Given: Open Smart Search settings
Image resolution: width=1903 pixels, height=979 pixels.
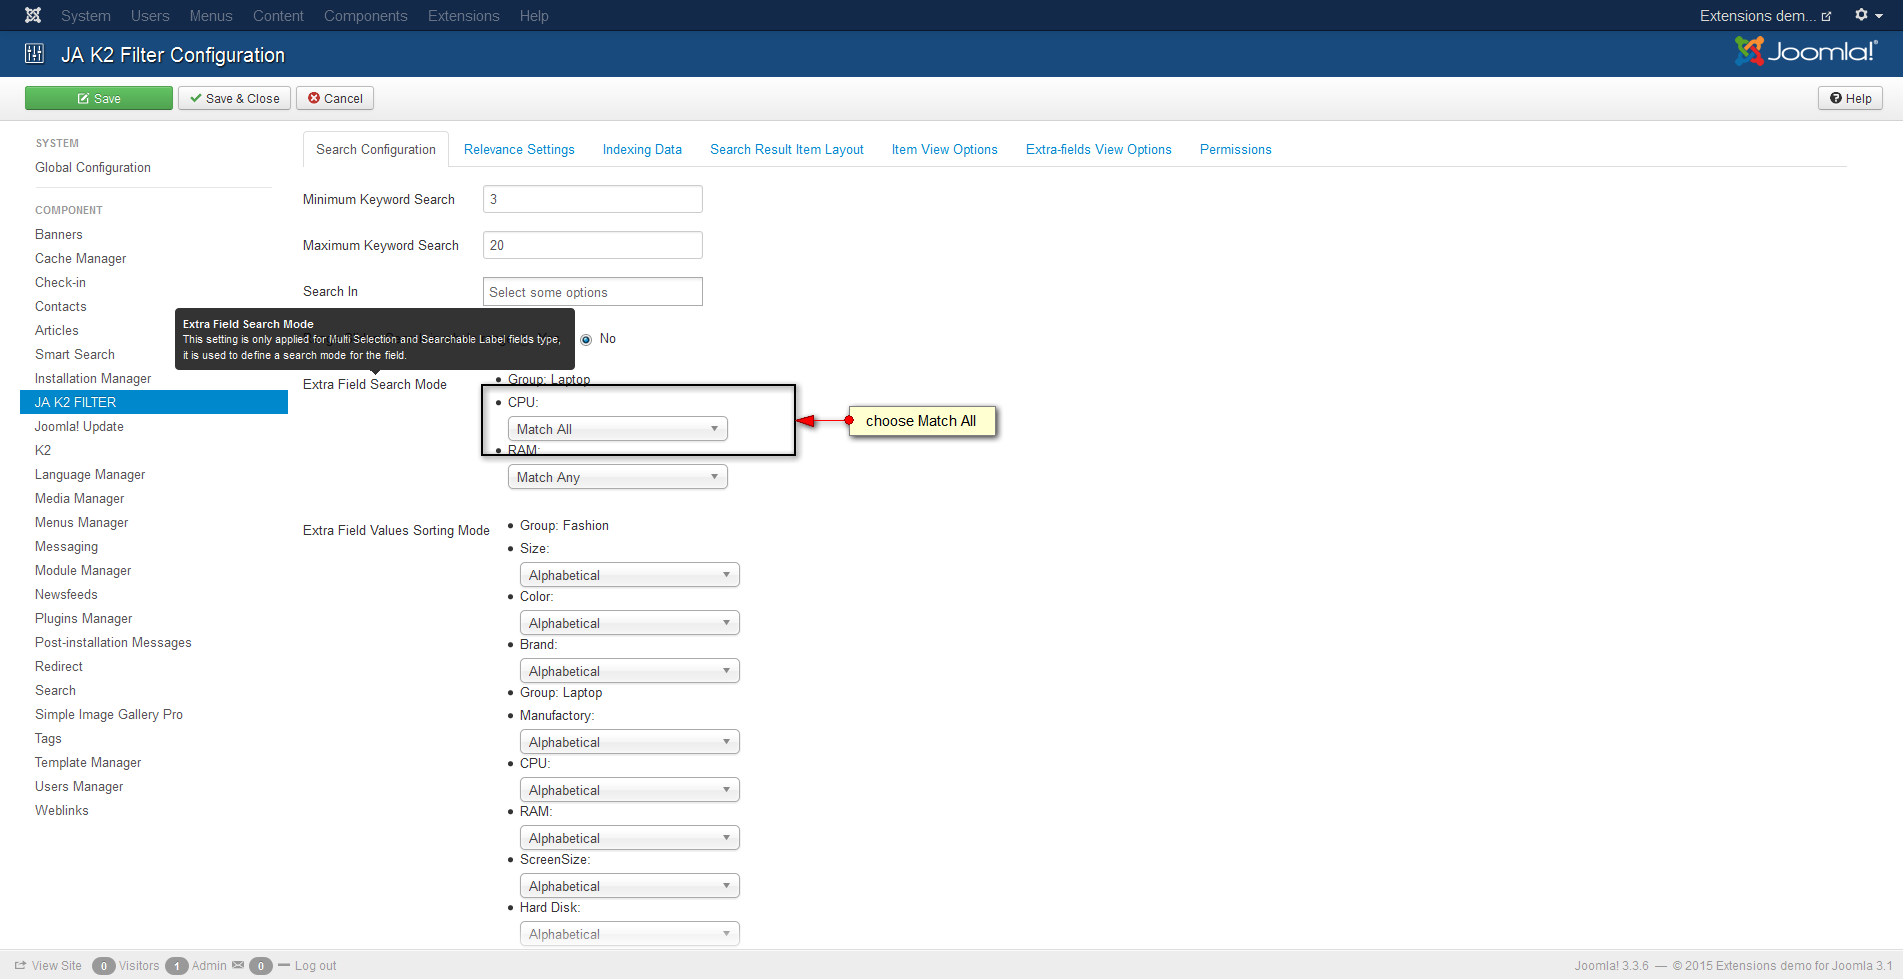Looking at the screenshot, I should click(x=75, y=355).
